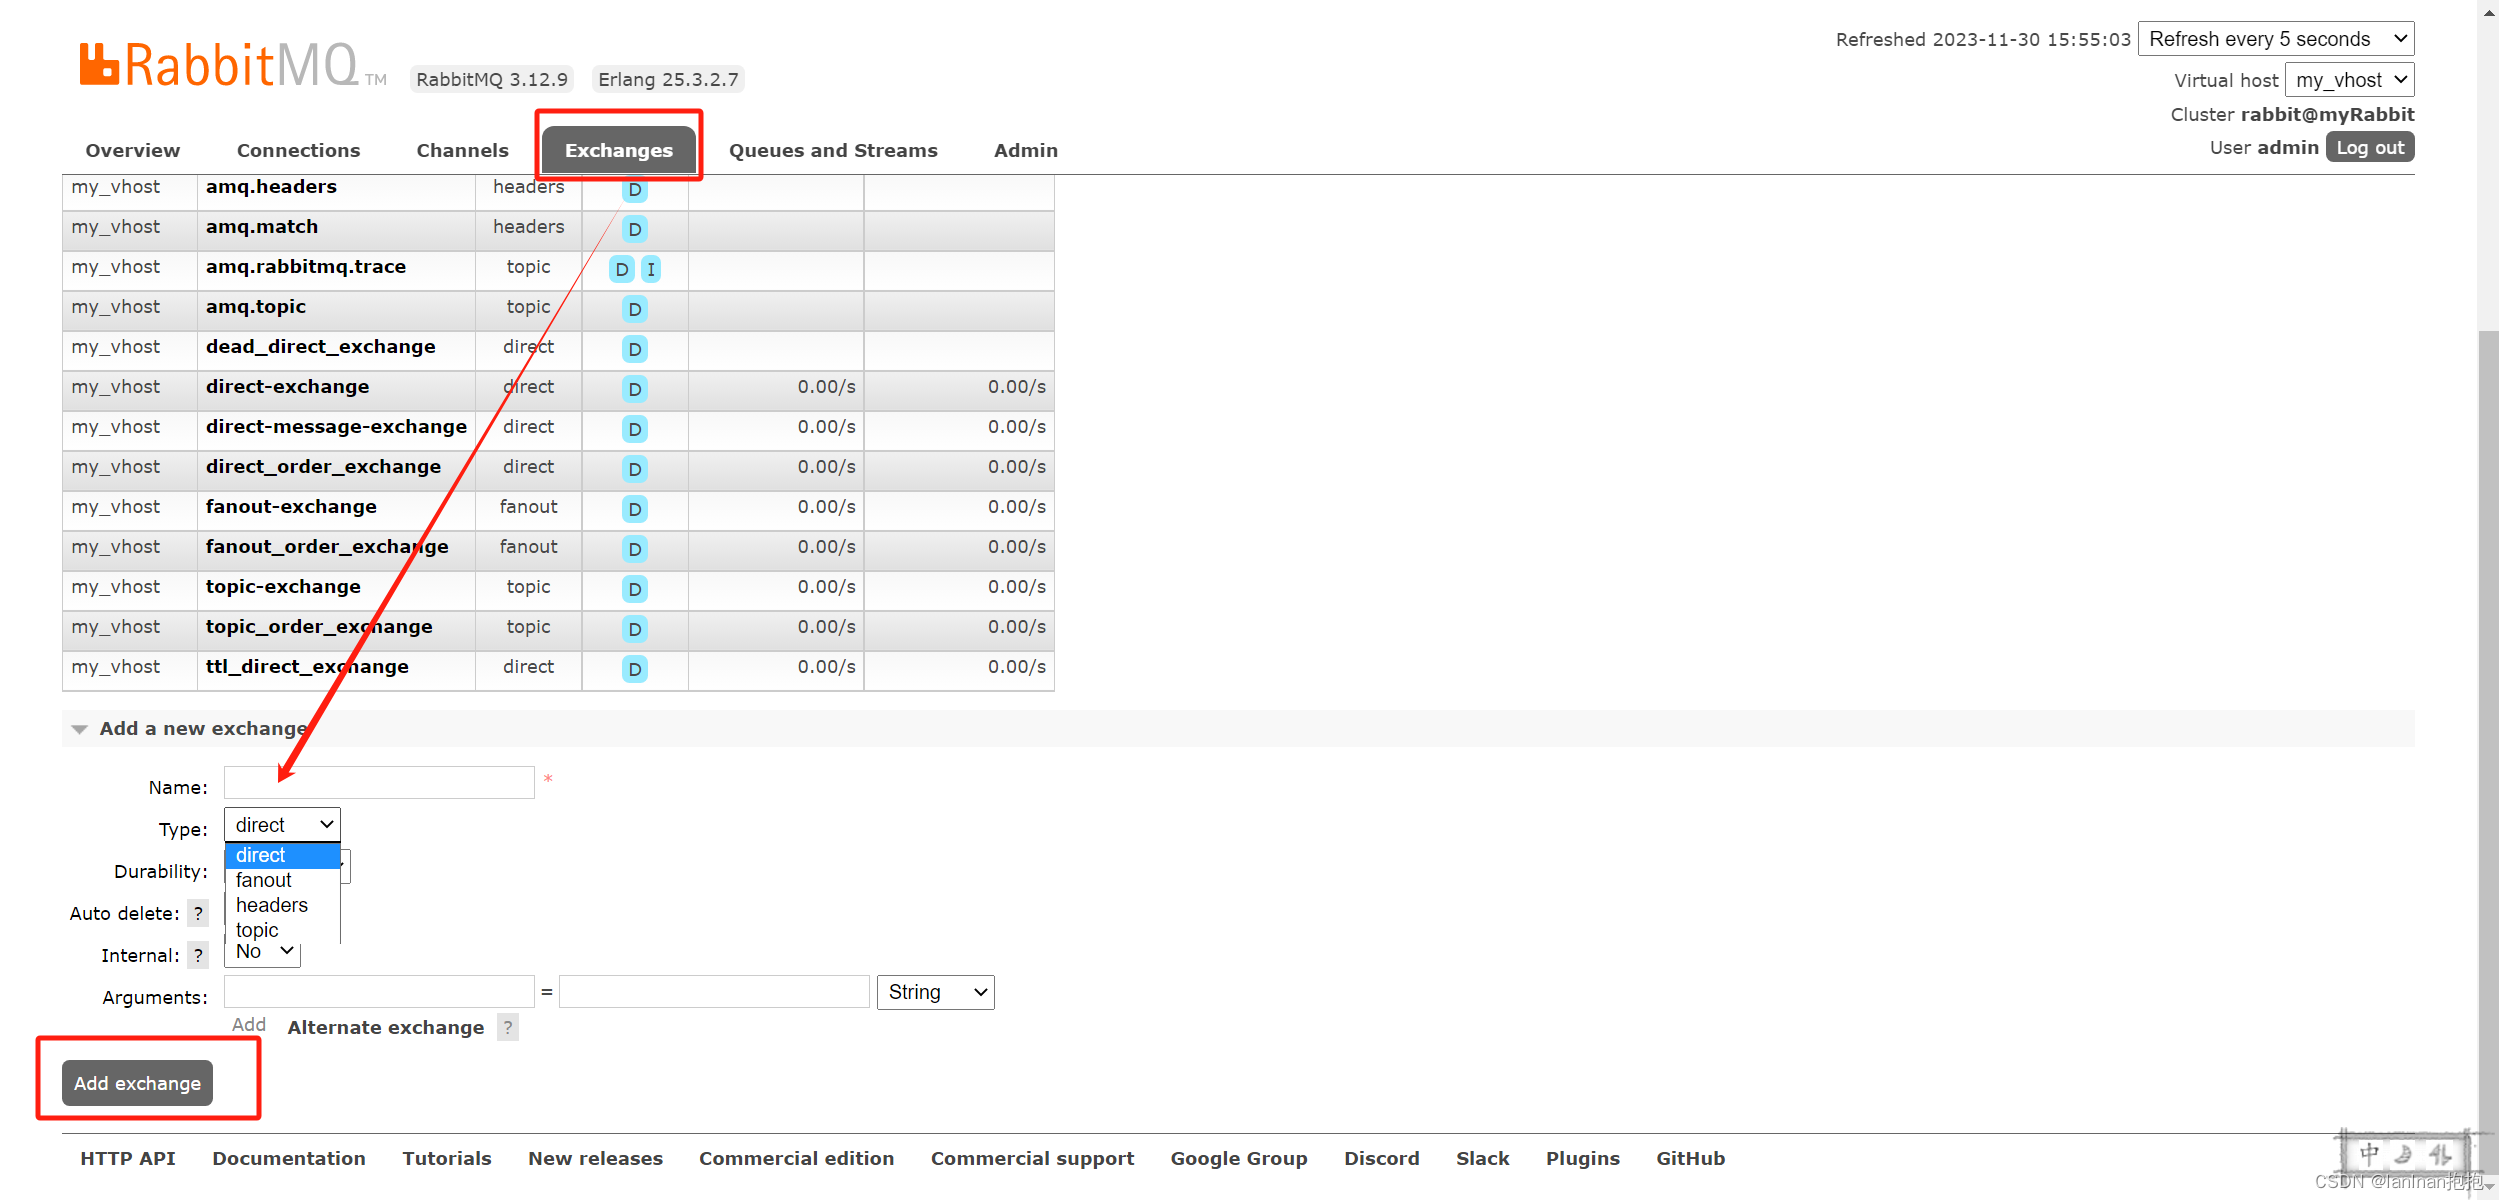This screenshot has width=2499, height=1200.
Task: Open the topic_order_exchange exchange link
Action: [x=319, y=626]
